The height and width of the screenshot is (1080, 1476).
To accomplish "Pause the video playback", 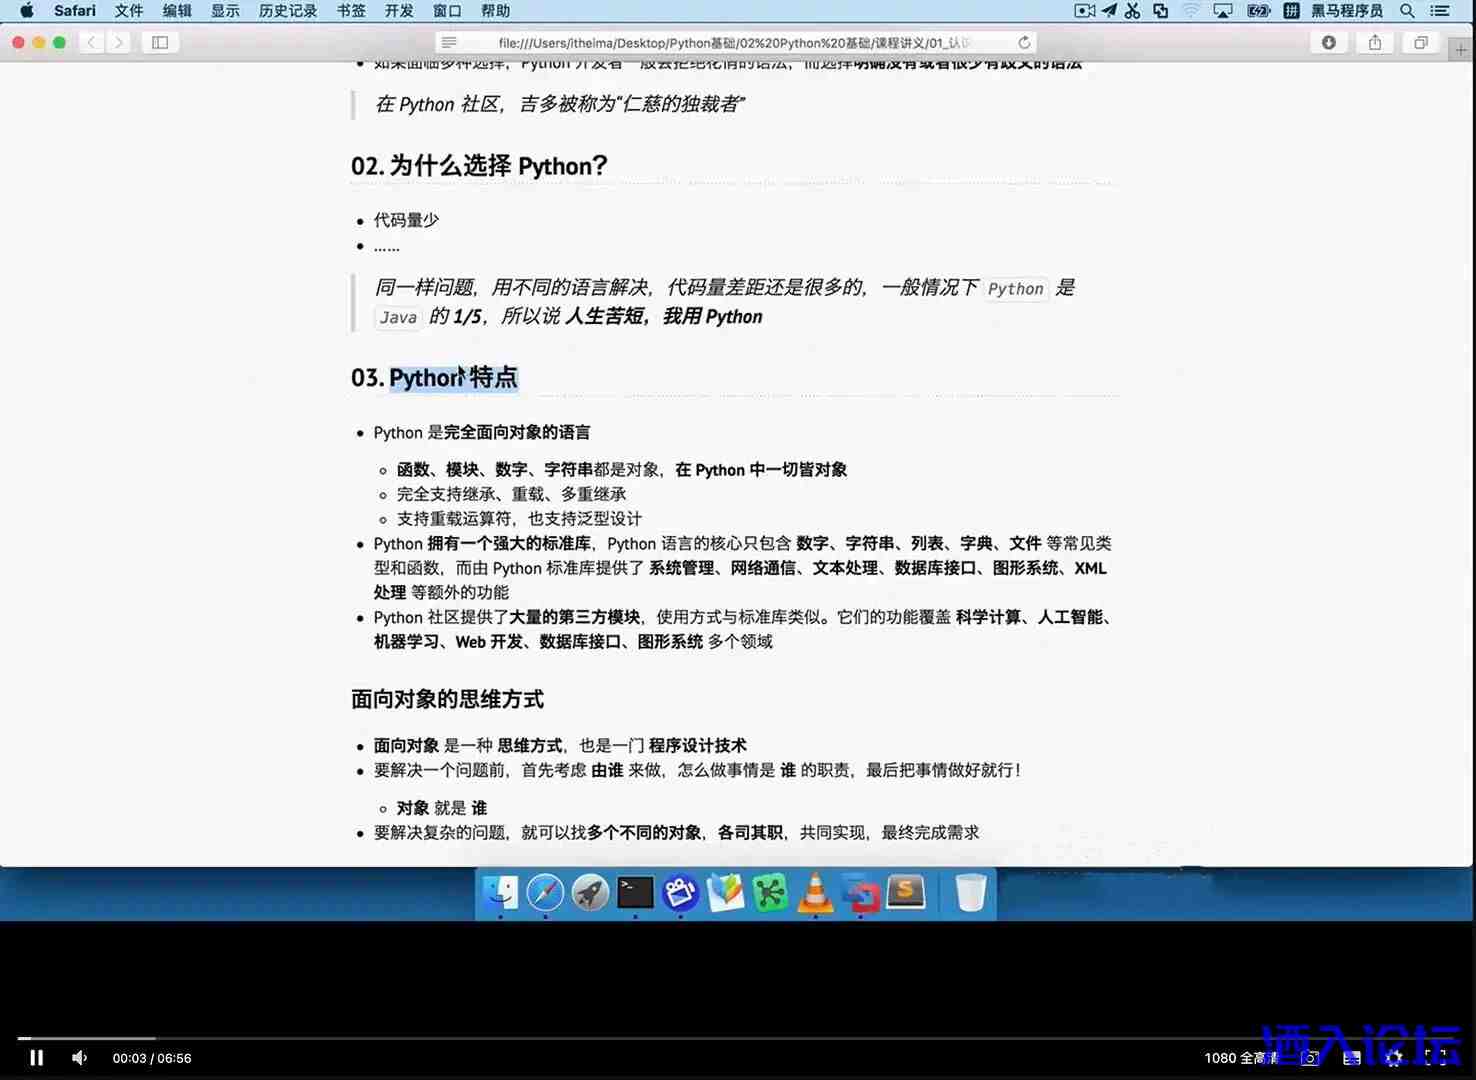I will point(37,1058).
